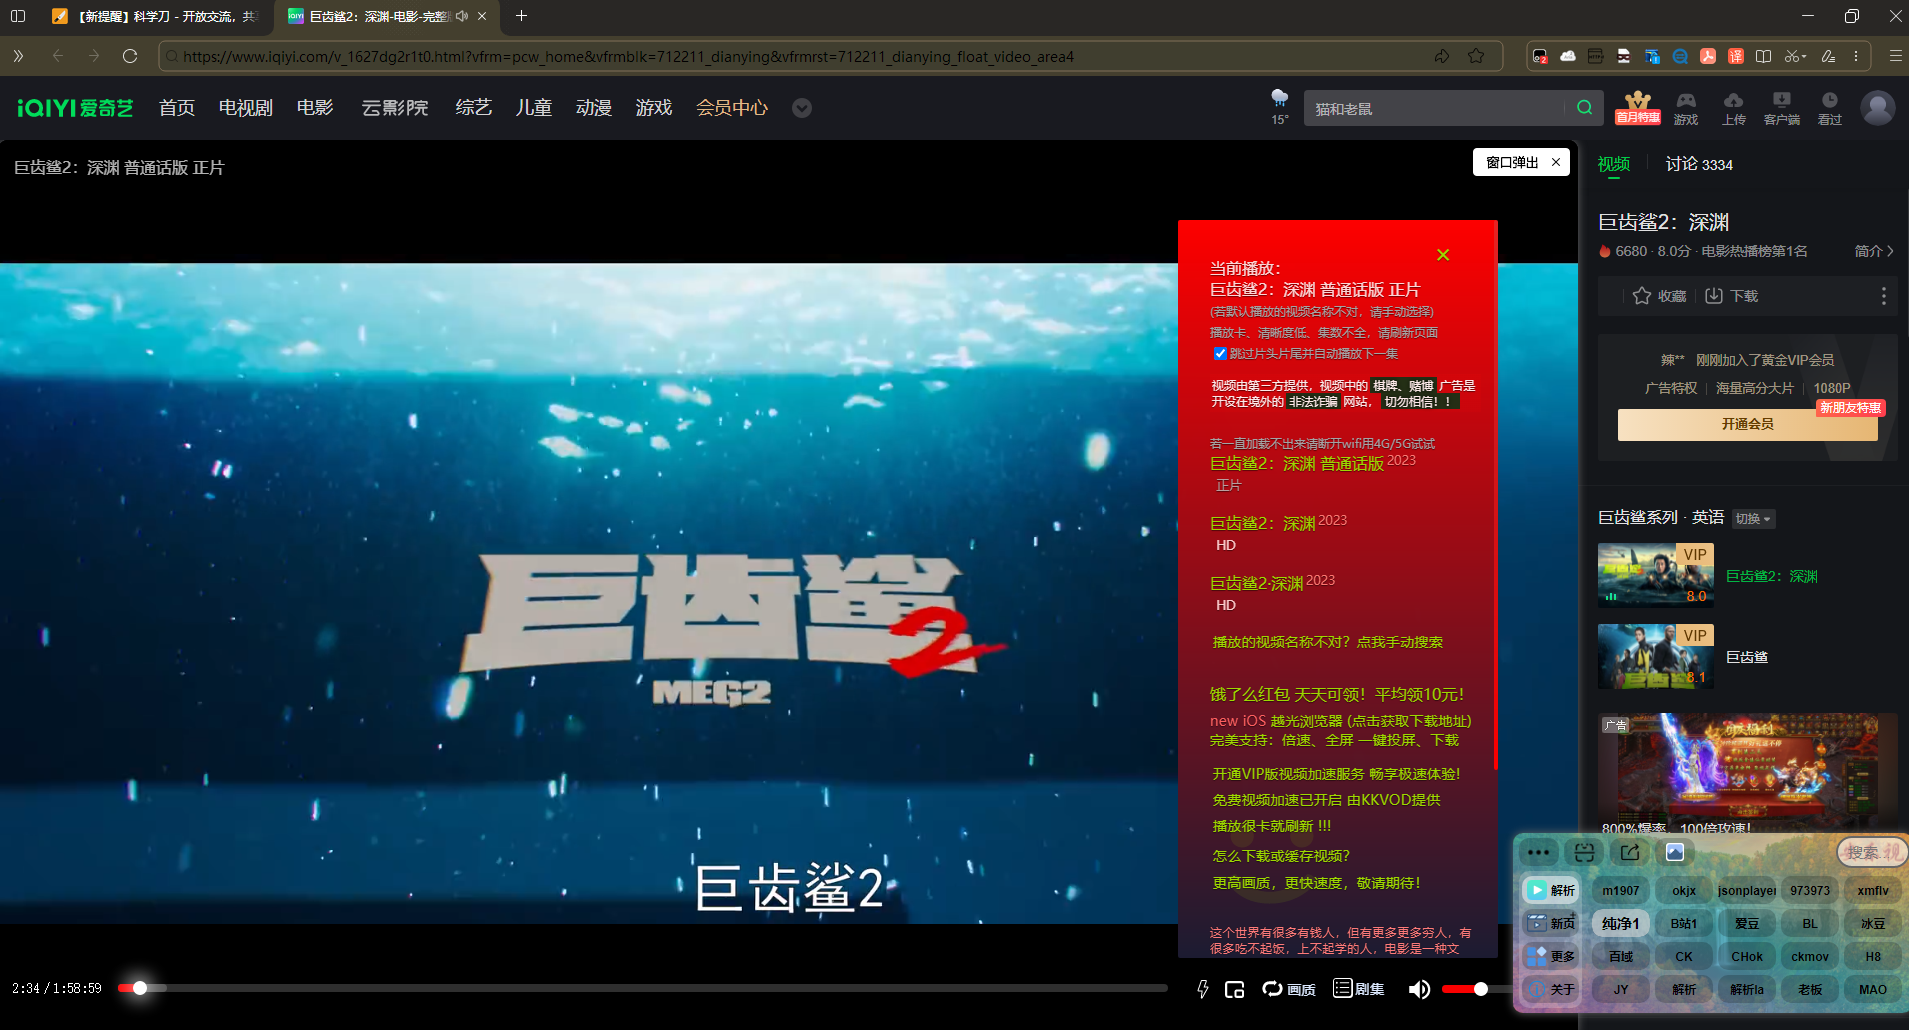This screenshot has width=1909, height=1030.
Task: Select the 纯净1 source option
Action: (1619, 923)
